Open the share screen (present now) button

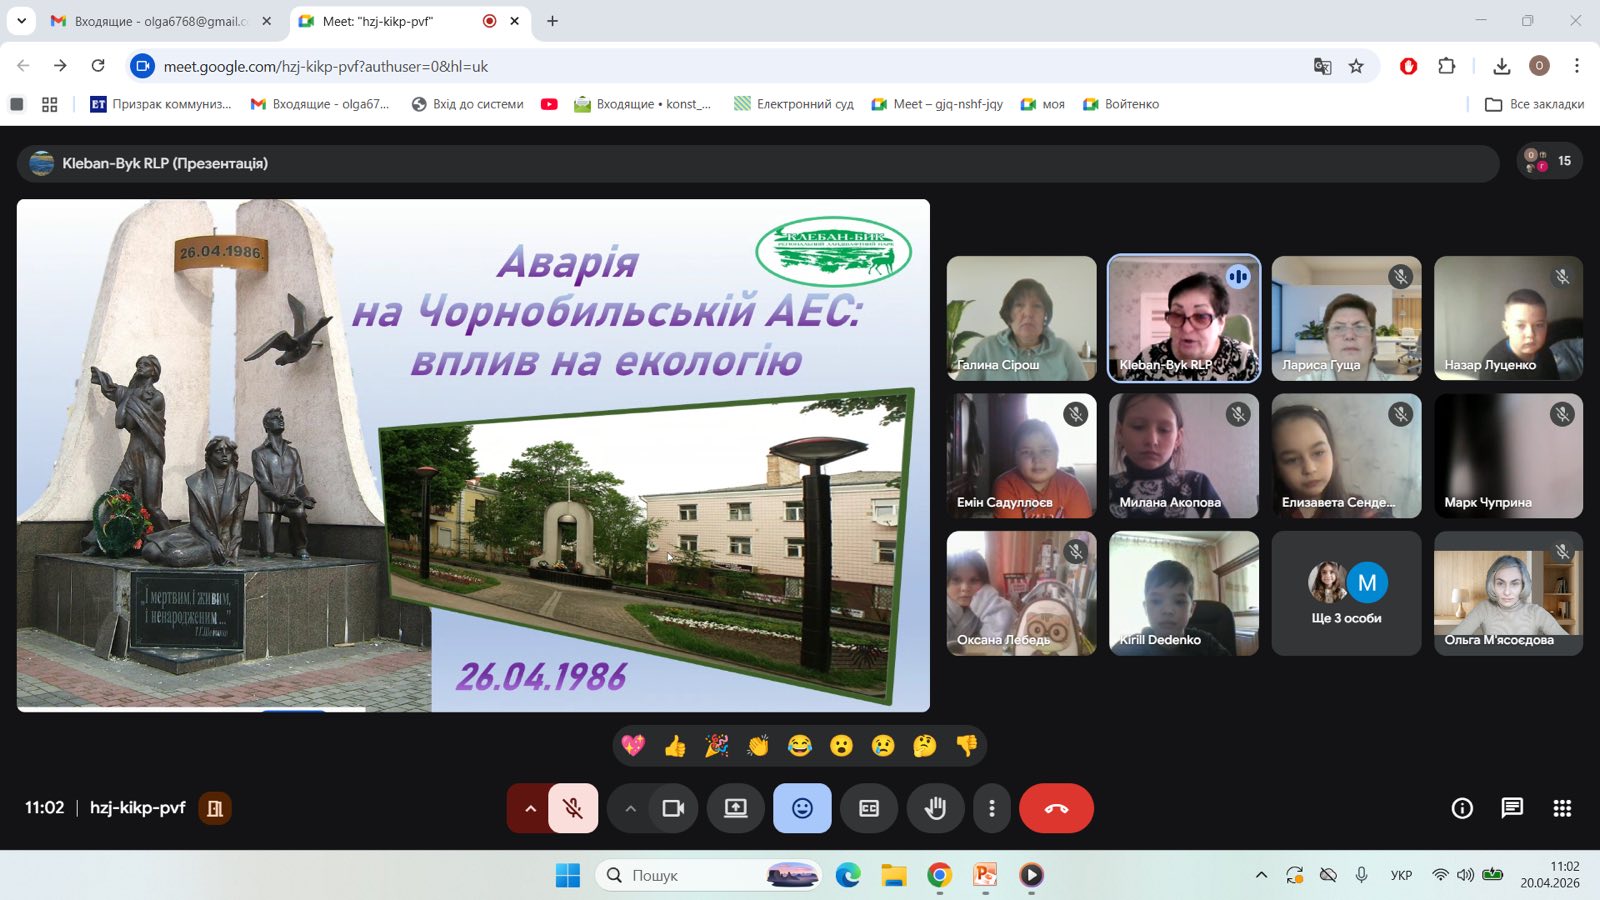pyautogui.click(x=736, y=808)
